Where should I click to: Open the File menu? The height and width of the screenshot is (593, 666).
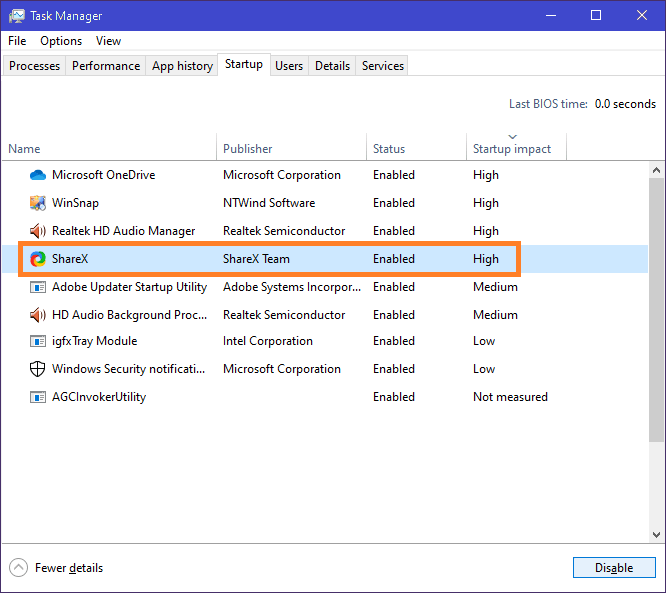click(17, 41)
